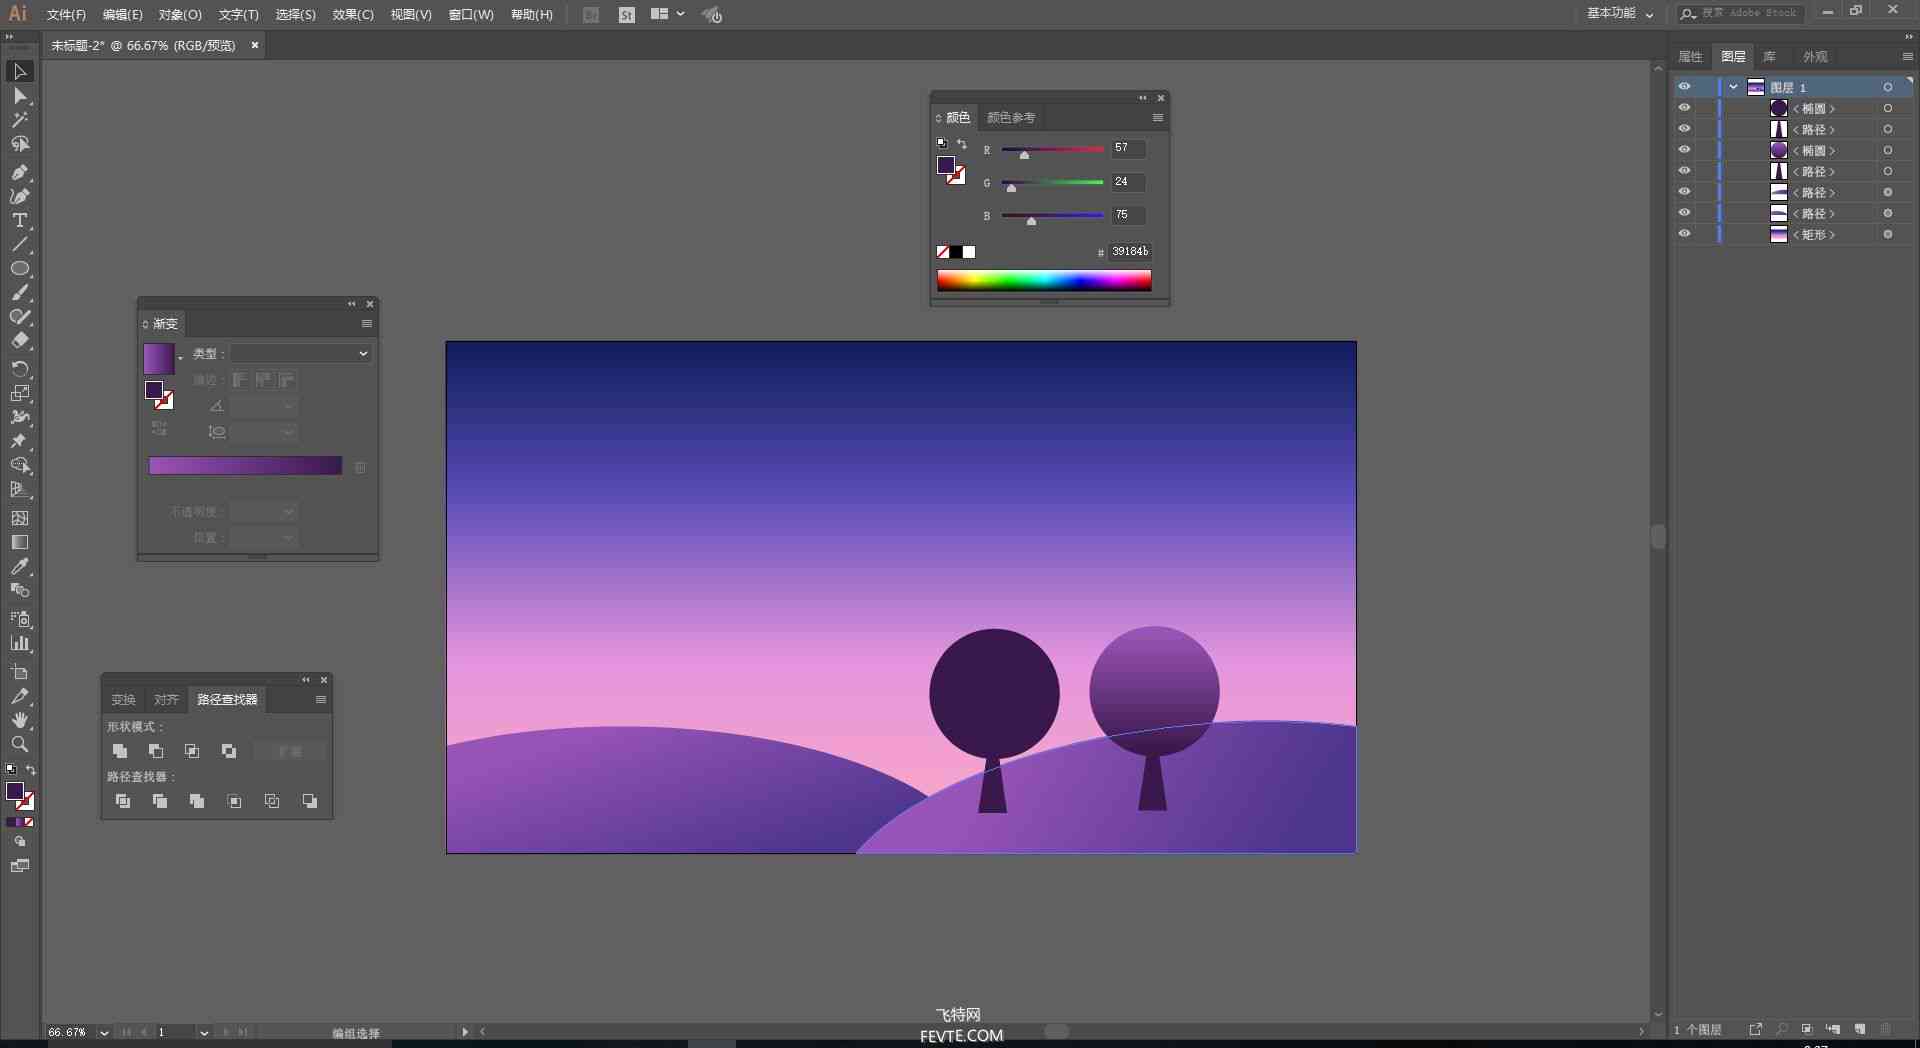The image size is (1920, 1048).
Task: Switch to the 对齐 tab
Action: click(166, 700)
